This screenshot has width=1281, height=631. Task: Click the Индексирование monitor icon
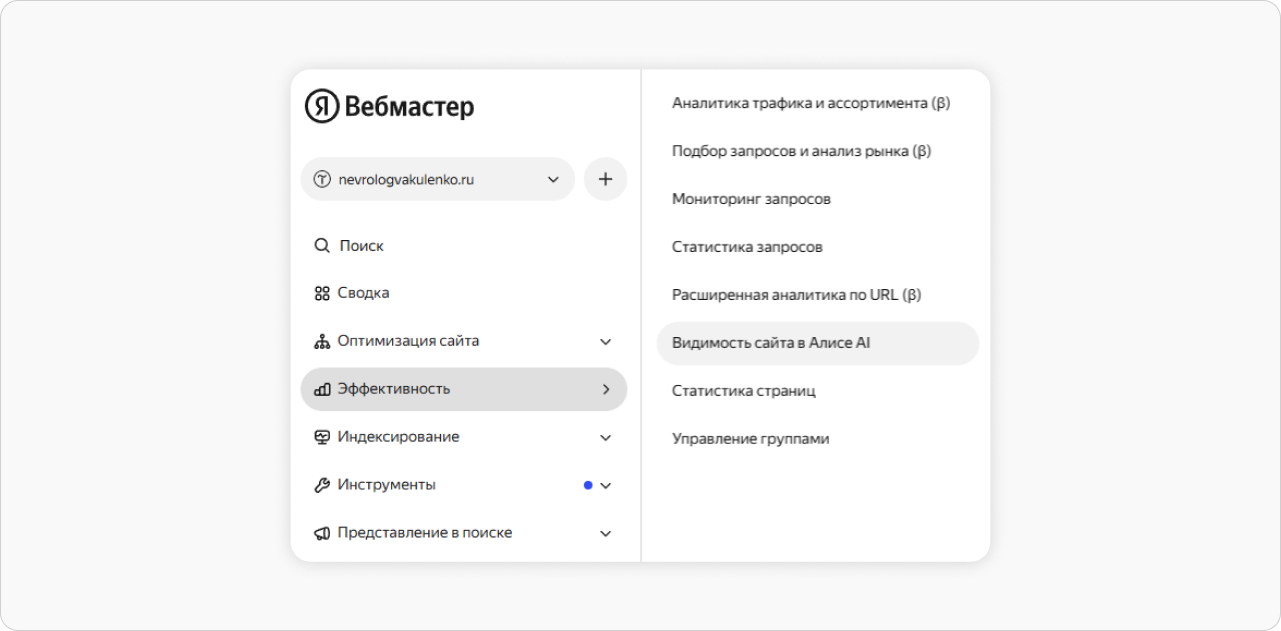pyautogui.click(x=322, y=437)
